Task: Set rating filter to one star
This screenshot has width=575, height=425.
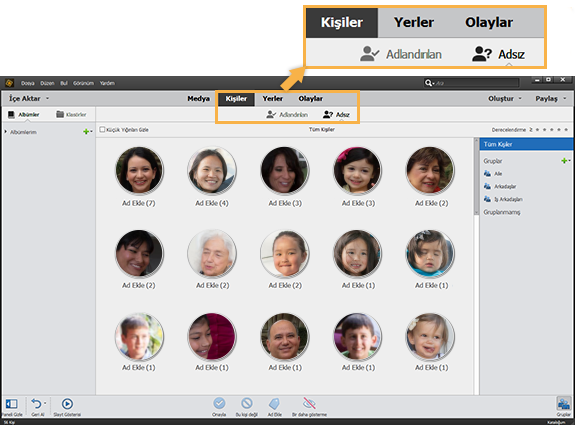Action: [537, 129]
